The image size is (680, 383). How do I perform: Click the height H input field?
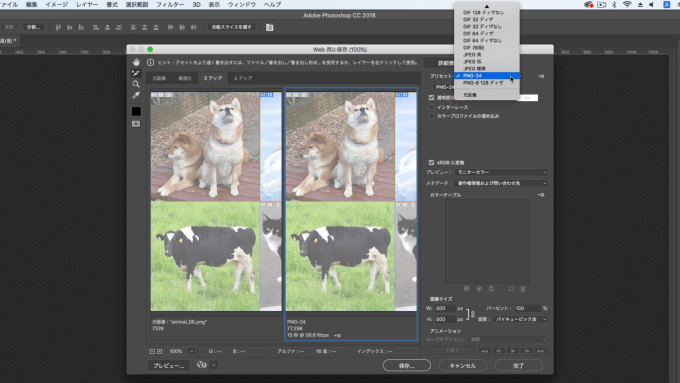[x=445, y=319]
